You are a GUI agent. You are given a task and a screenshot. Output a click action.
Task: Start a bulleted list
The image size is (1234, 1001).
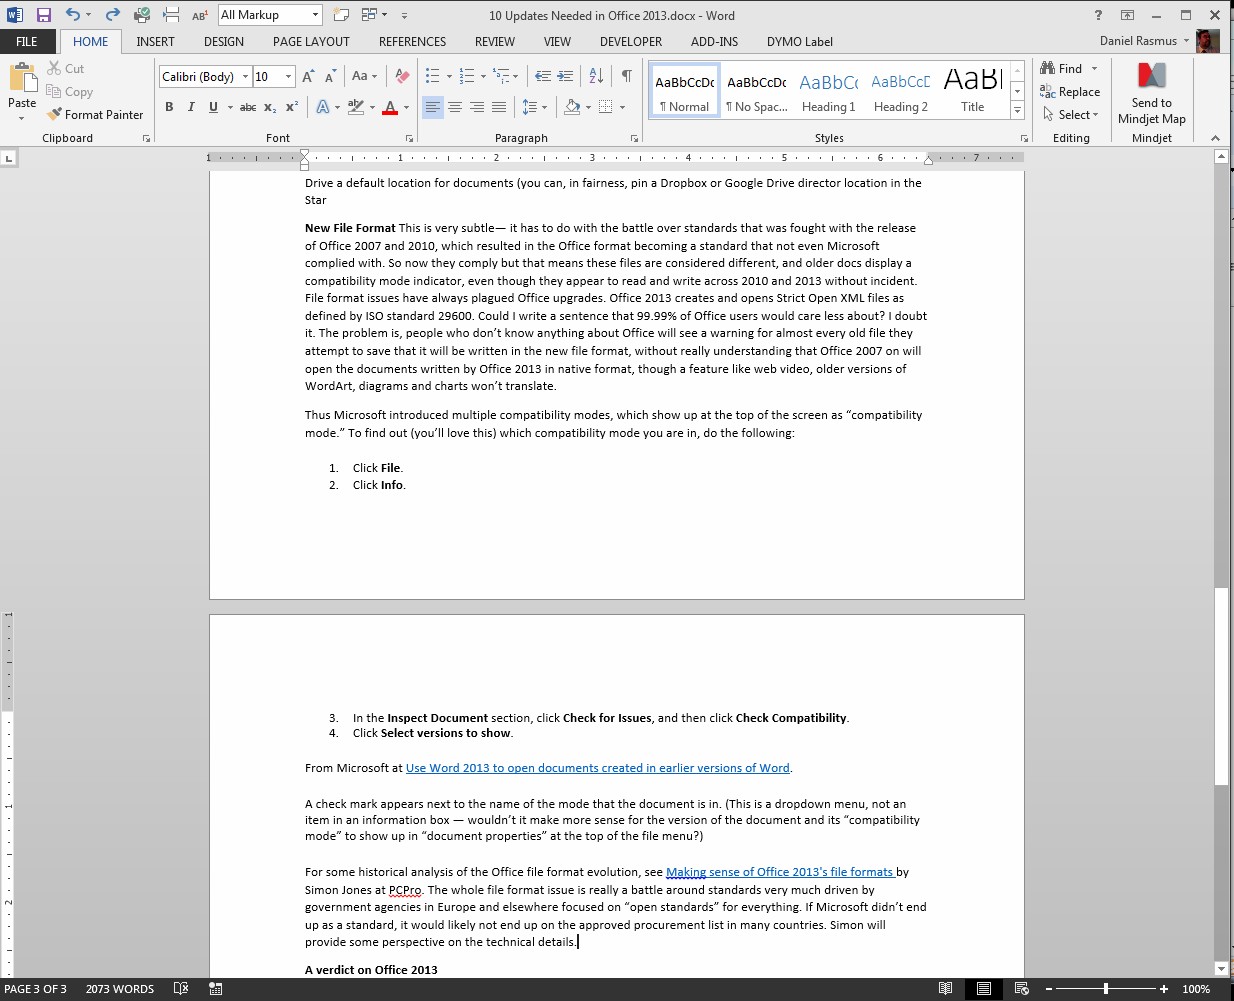click(433, 77)
